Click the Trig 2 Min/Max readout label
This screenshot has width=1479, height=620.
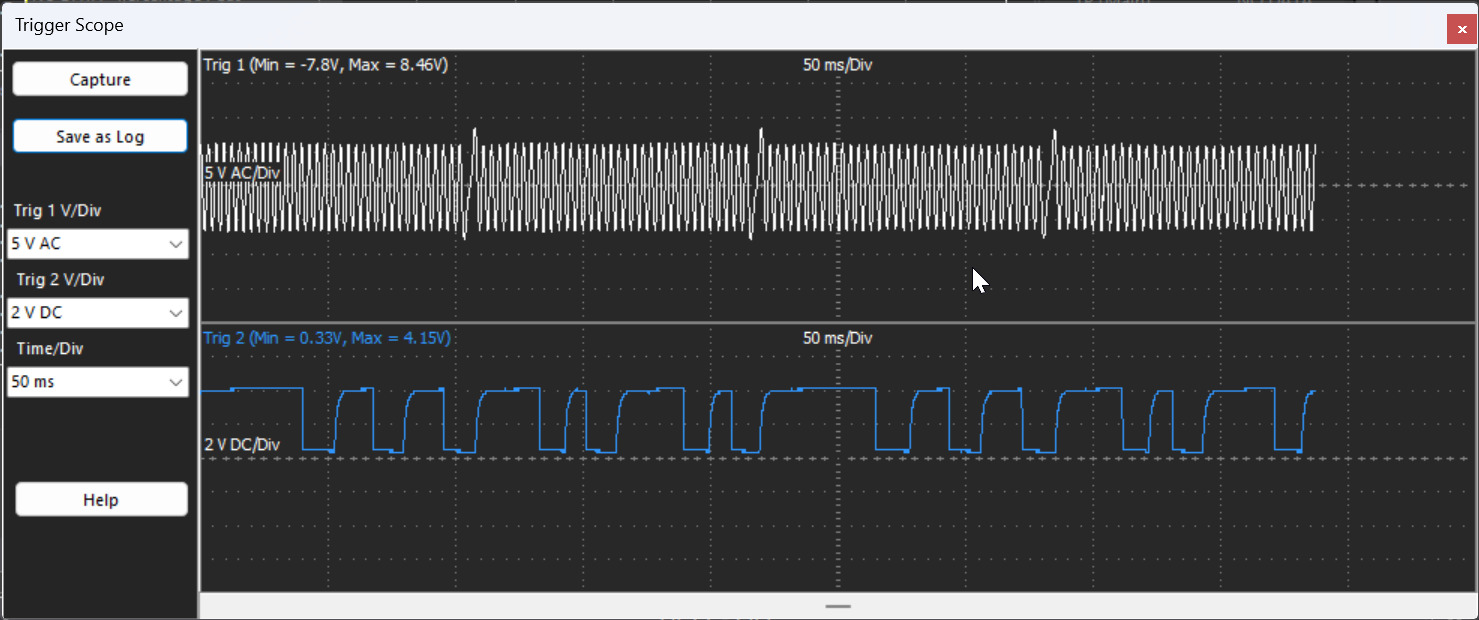(x=325, y=338)
